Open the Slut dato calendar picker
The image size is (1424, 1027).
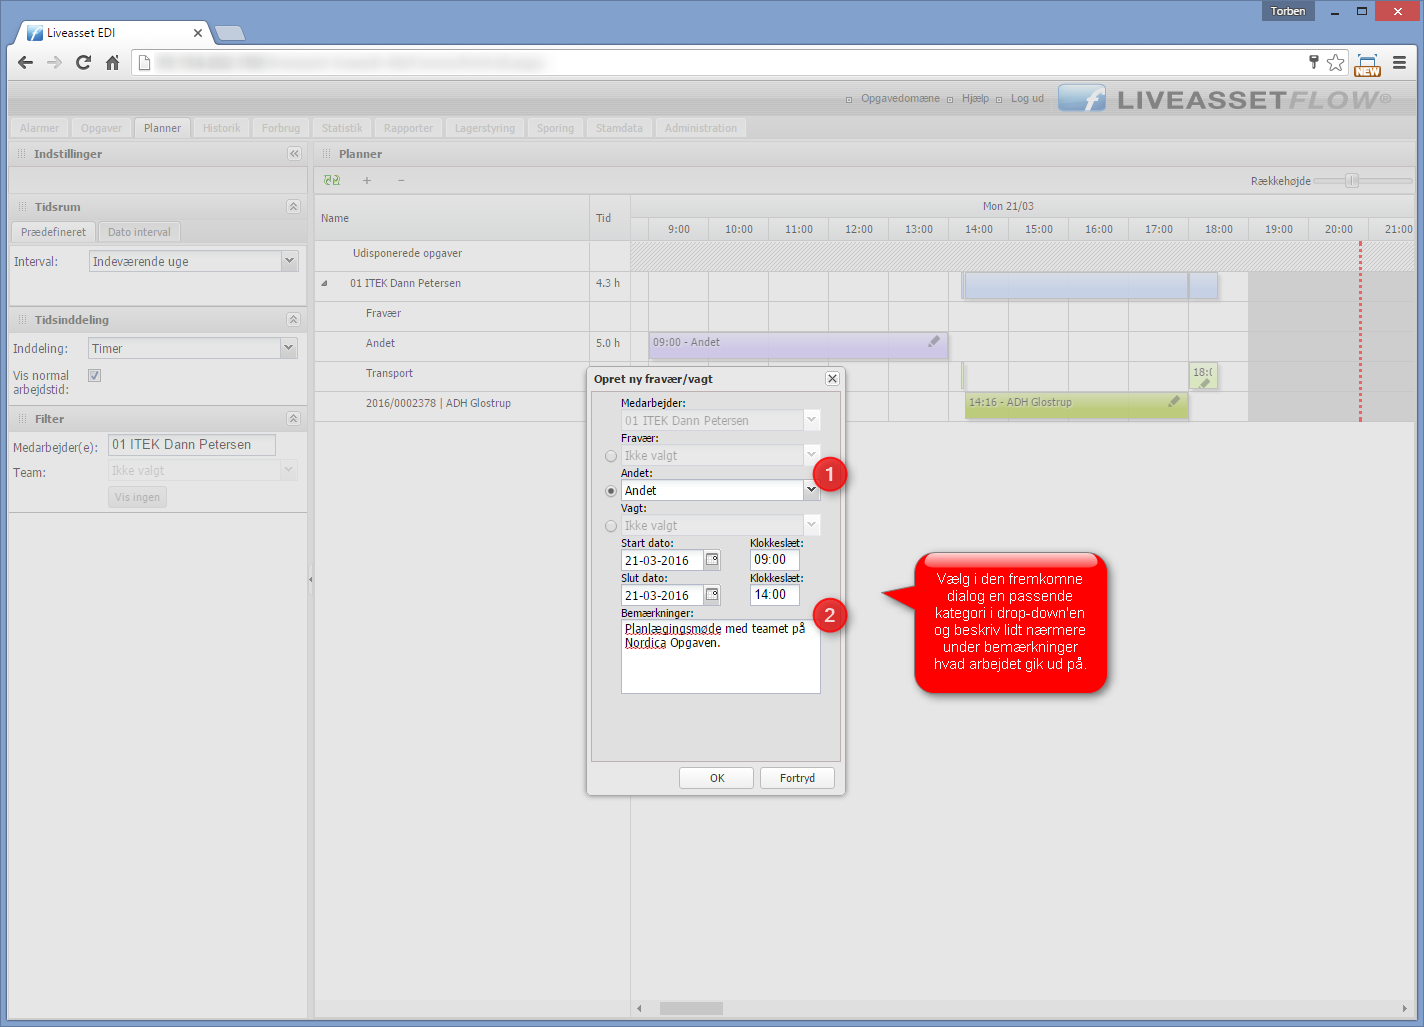point(712,595)
